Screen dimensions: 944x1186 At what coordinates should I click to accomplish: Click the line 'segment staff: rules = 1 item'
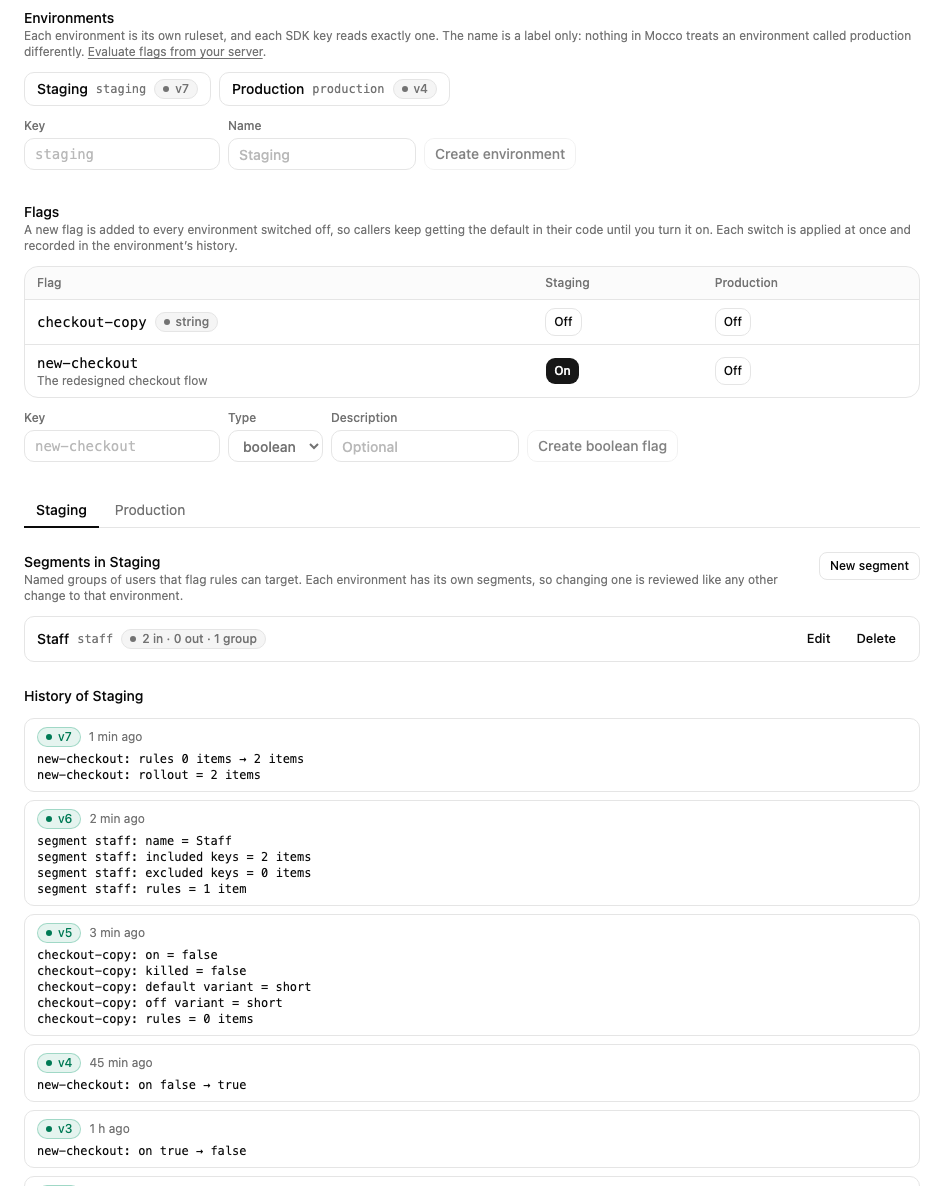tap(141, 889)
